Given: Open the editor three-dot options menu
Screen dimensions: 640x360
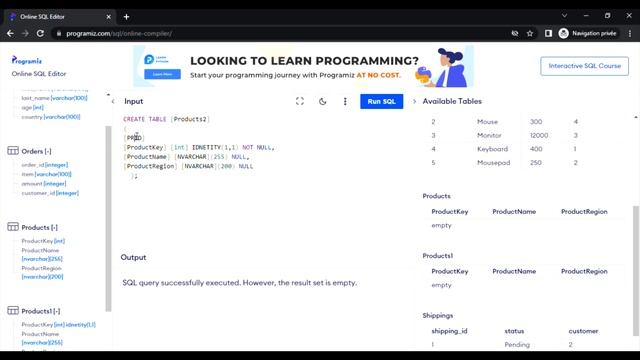Looking at the screenshot, I should (345, 101).
